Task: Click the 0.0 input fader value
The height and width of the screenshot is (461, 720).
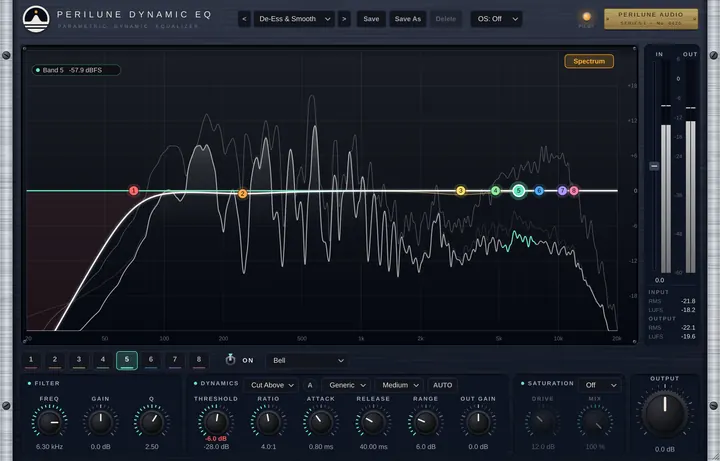Action: coord(659,280)
